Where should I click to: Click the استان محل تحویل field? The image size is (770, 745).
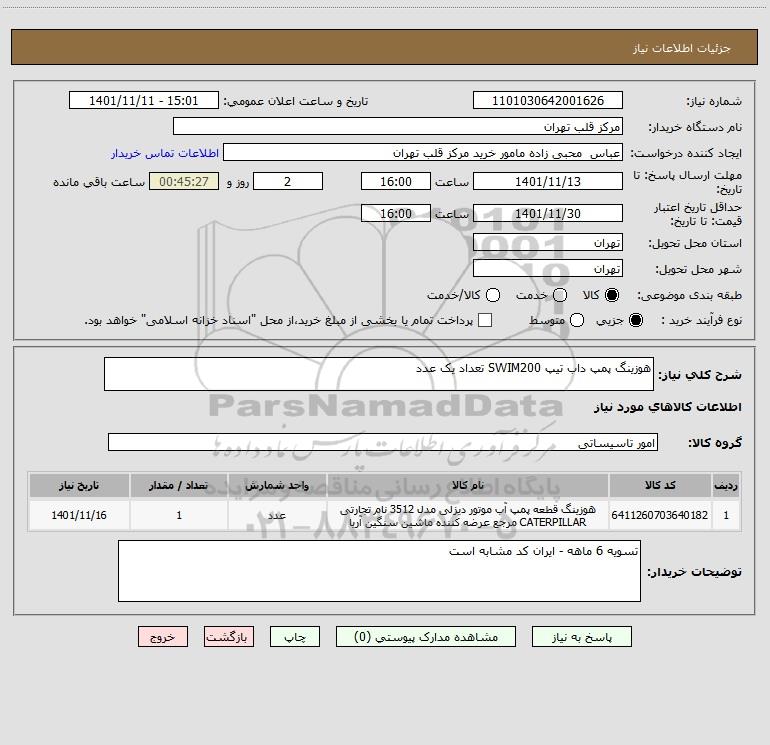[548, 243]
